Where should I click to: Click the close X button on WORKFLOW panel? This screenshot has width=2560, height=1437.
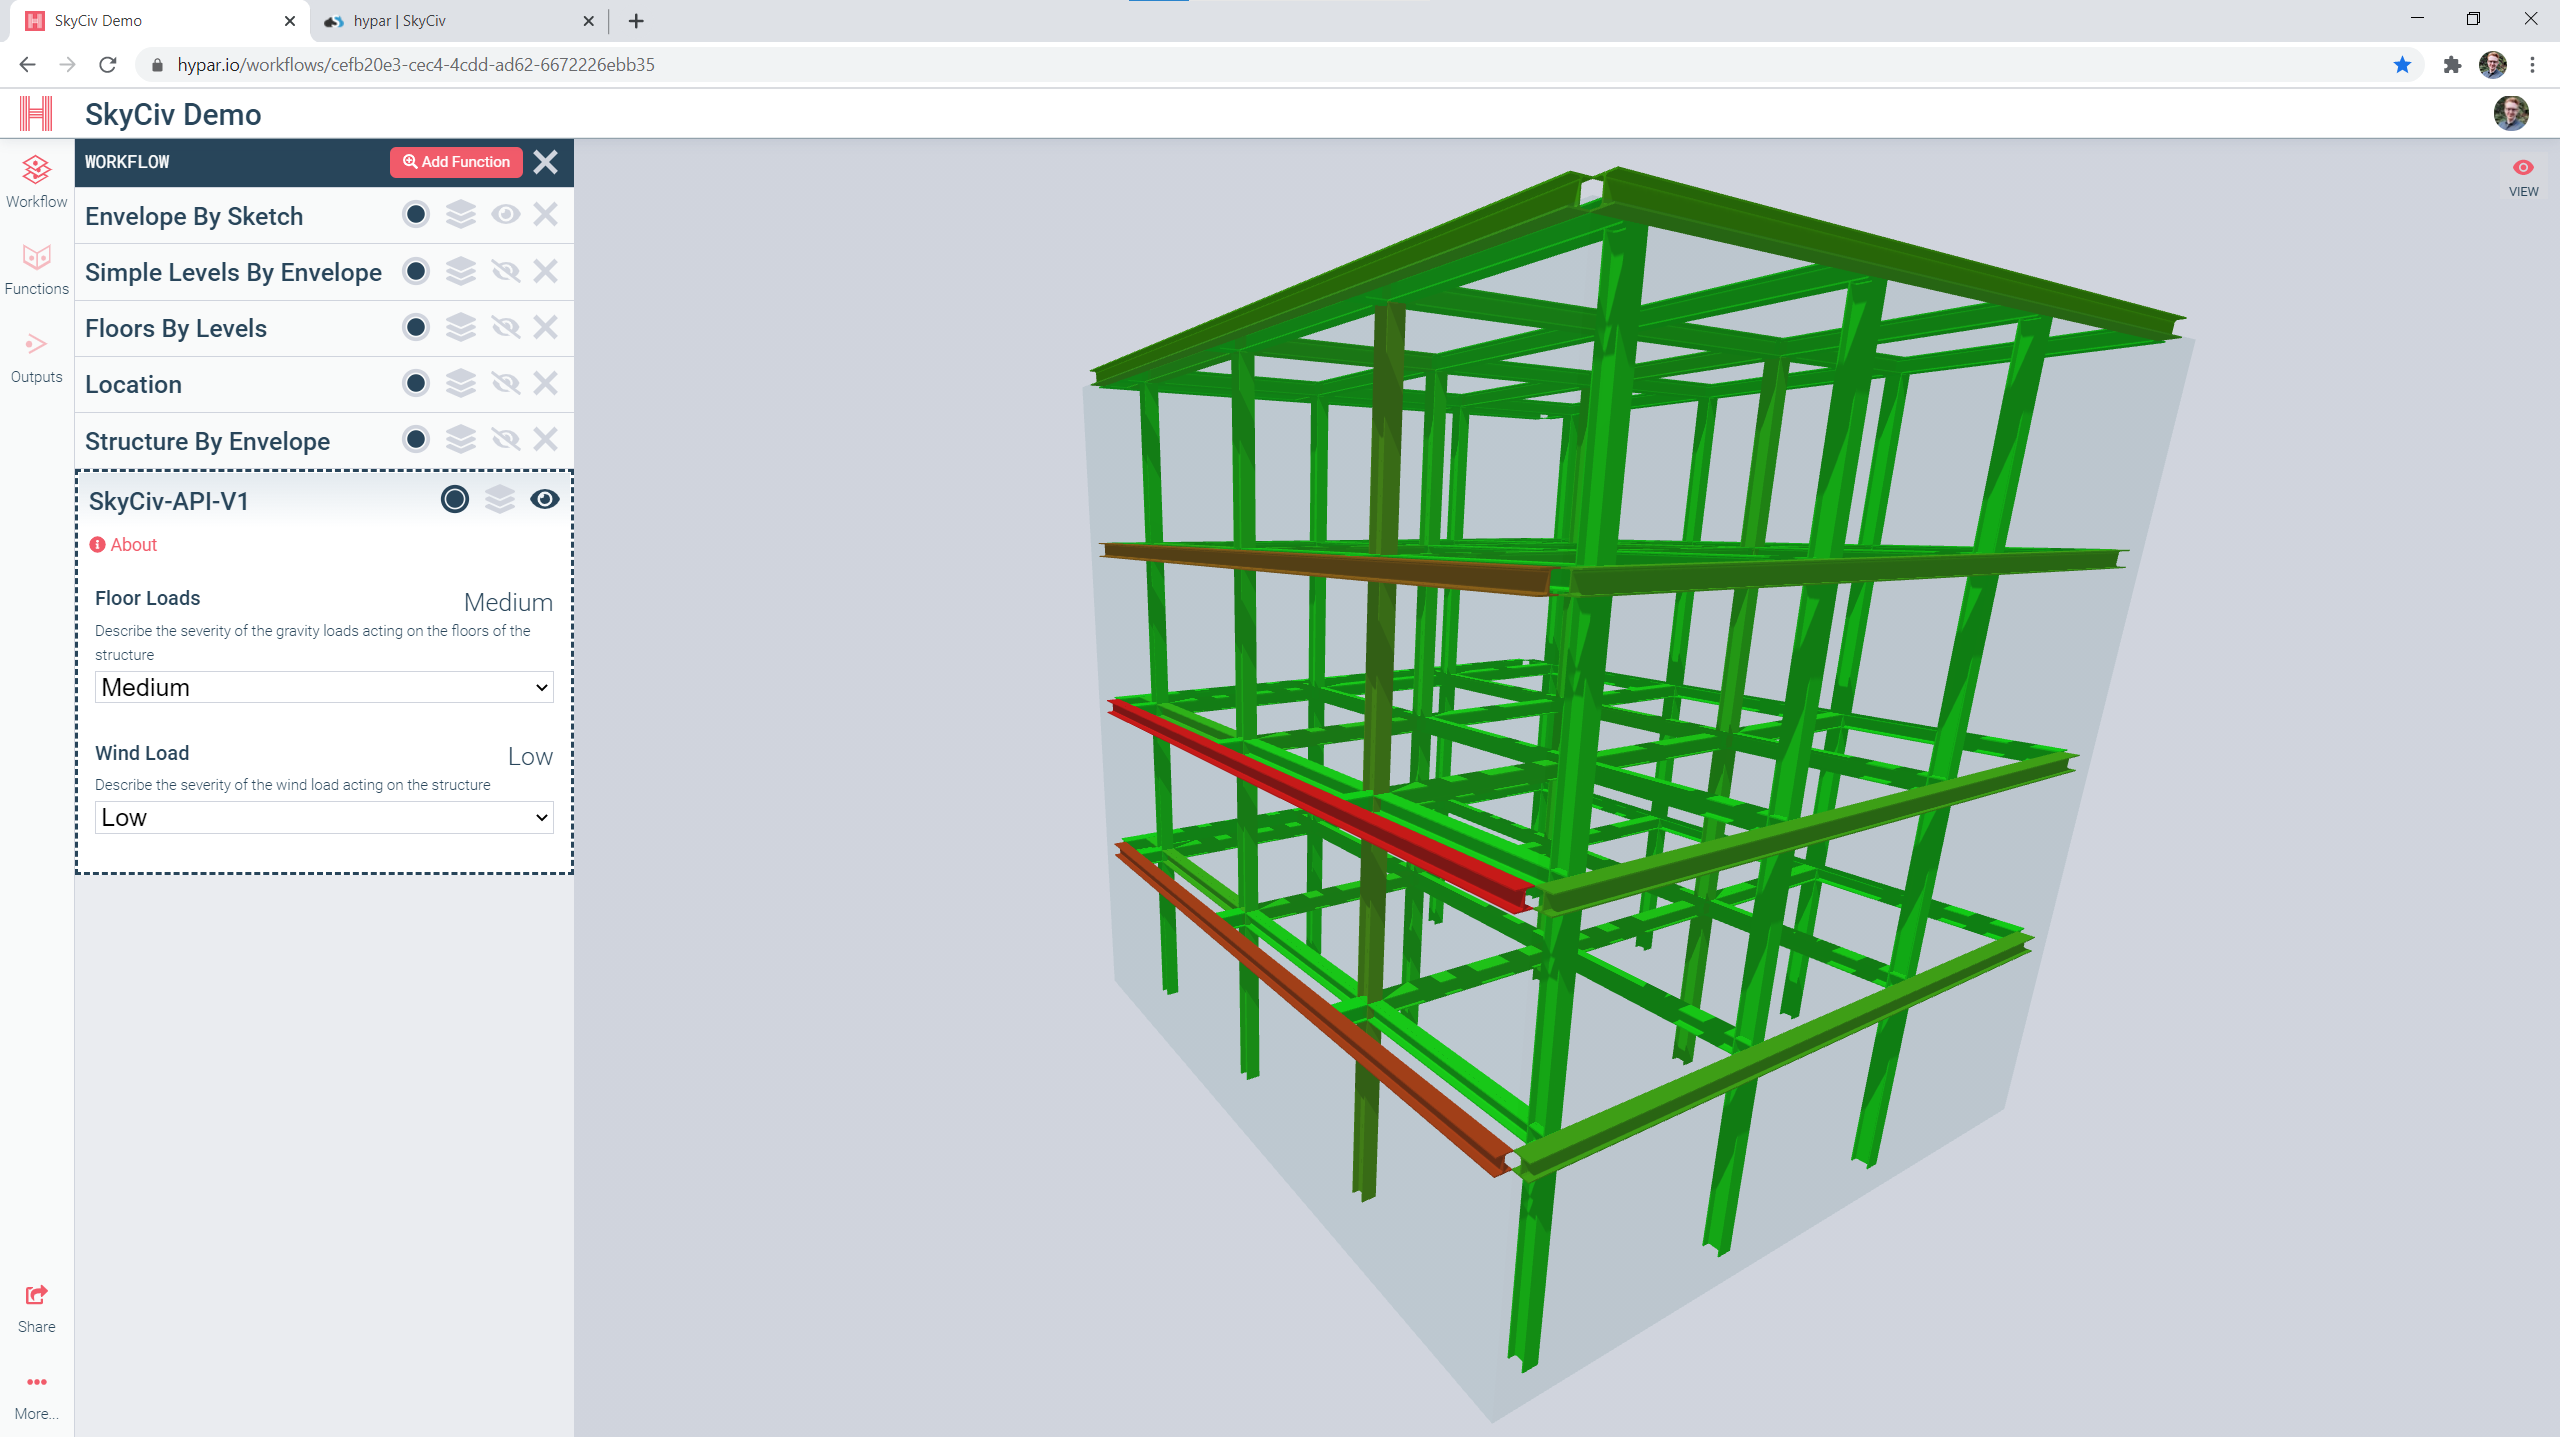coord(545,162)
